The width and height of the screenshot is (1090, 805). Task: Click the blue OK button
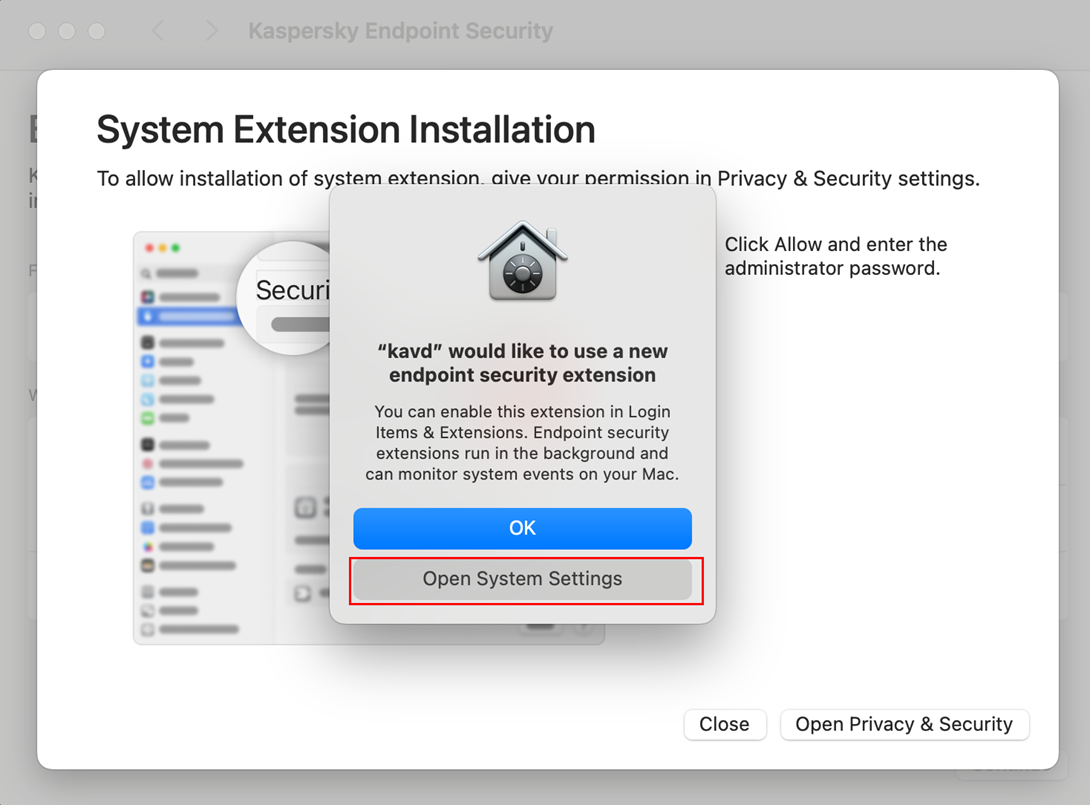point(522,528)
